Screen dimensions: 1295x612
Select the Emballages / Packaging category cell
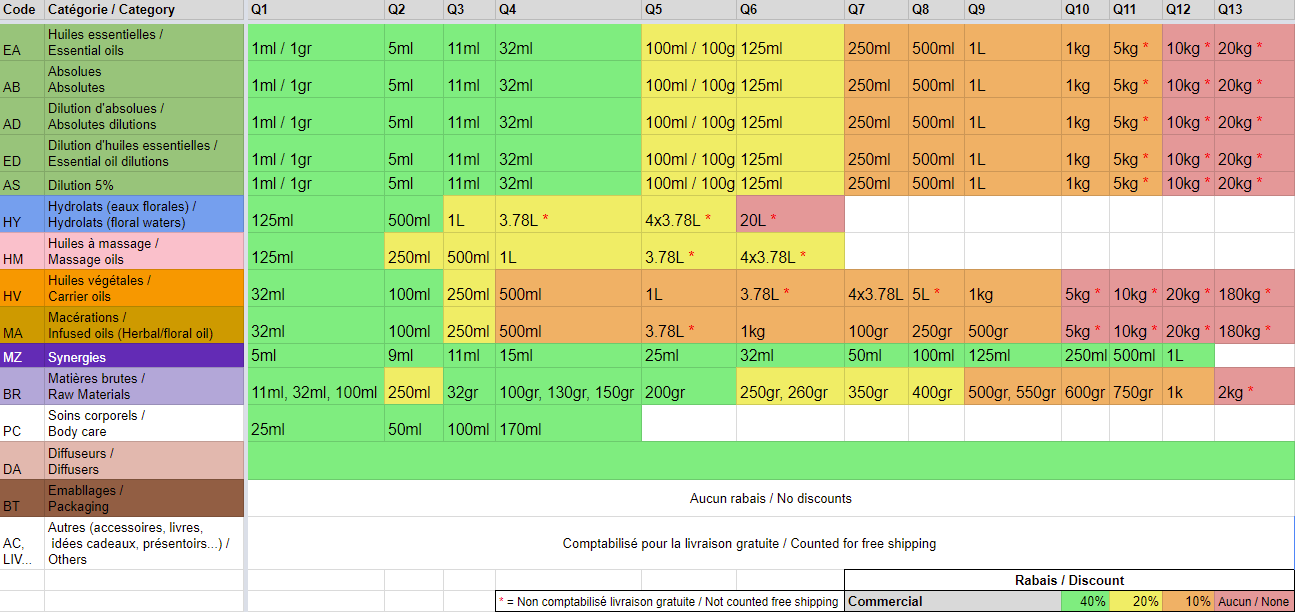(144, 498)
